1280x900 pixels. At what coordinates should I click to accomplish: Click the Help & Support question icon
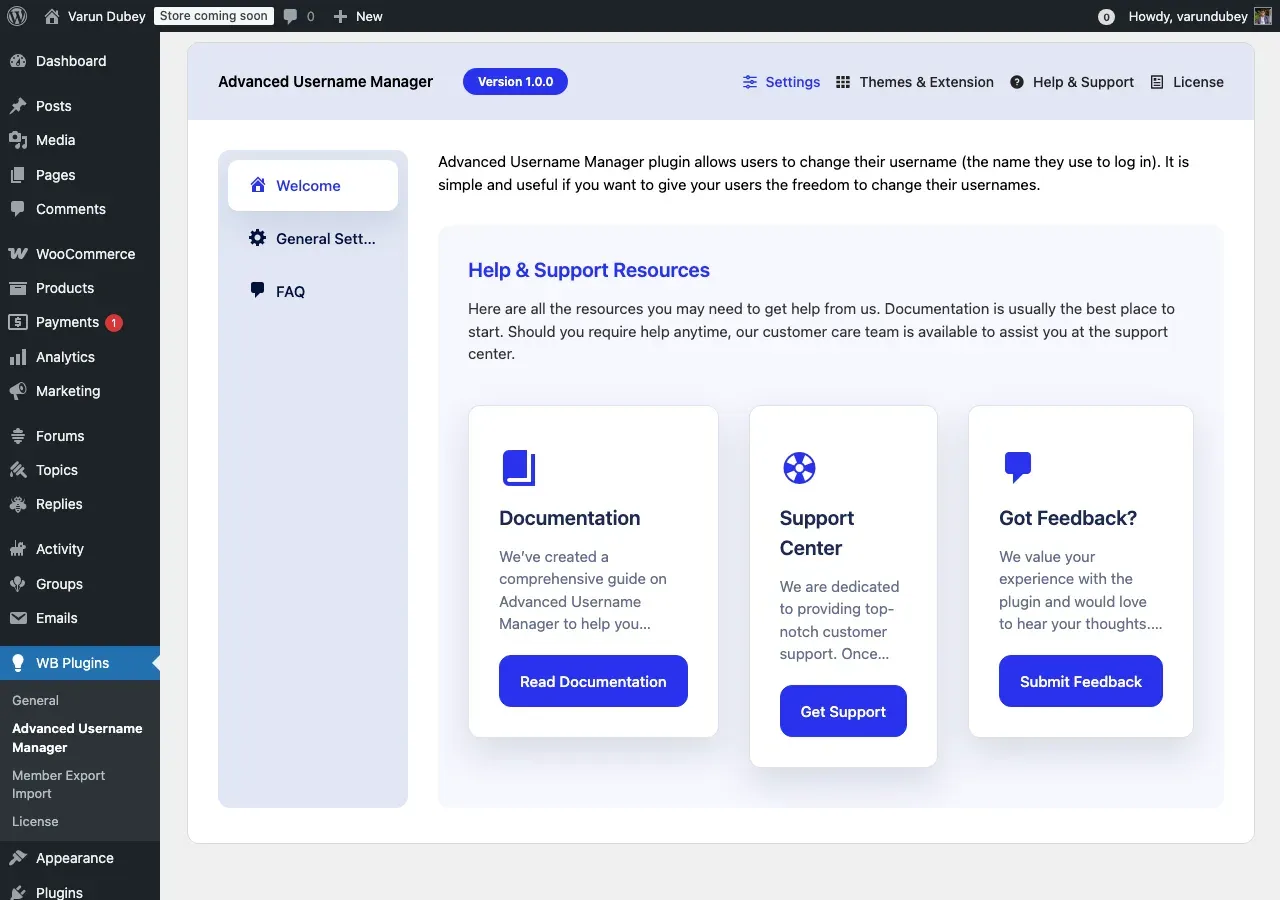[x=1017, y=82]
